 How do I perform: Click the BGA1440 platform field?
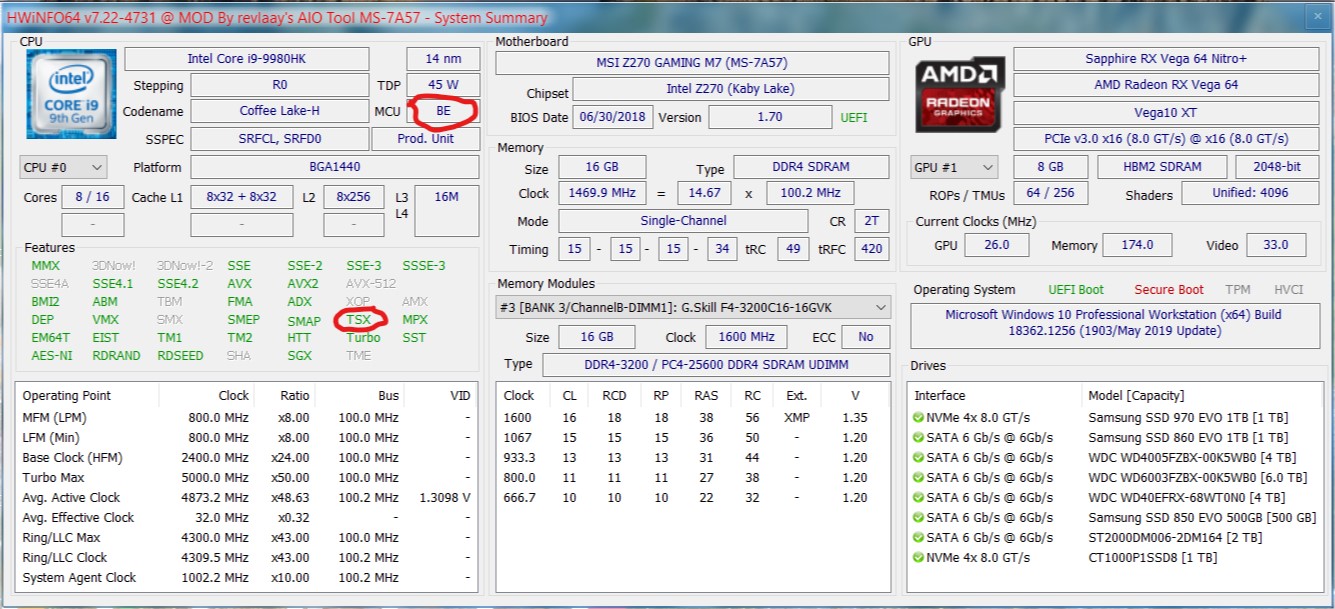click(x=335, y=167)
